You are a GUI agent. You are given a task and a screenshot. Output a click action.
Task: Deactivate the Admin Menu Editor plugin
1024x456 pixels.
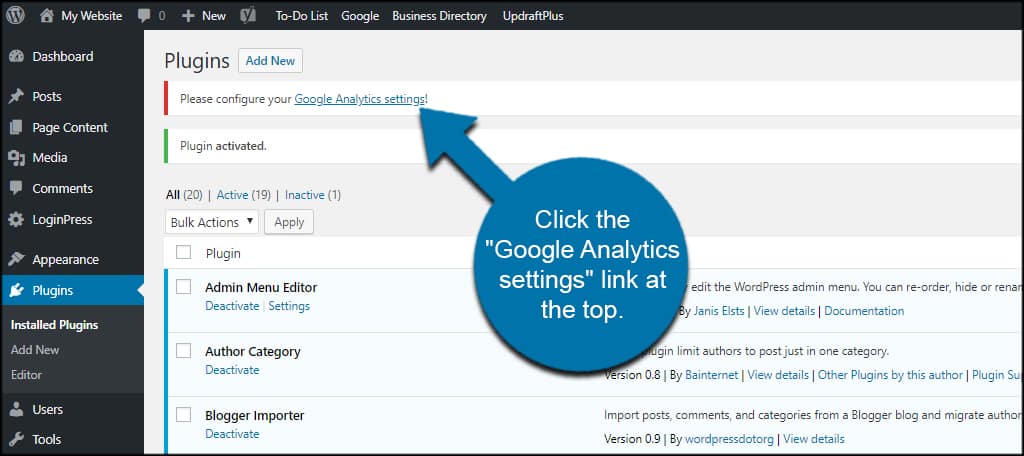[x=232, y=306]
